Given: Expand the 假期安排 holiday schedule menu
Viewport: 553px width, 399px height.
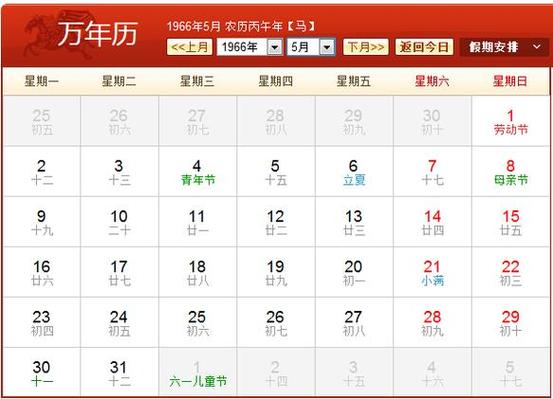Looking at the screenshot, I should coord(504,47).
